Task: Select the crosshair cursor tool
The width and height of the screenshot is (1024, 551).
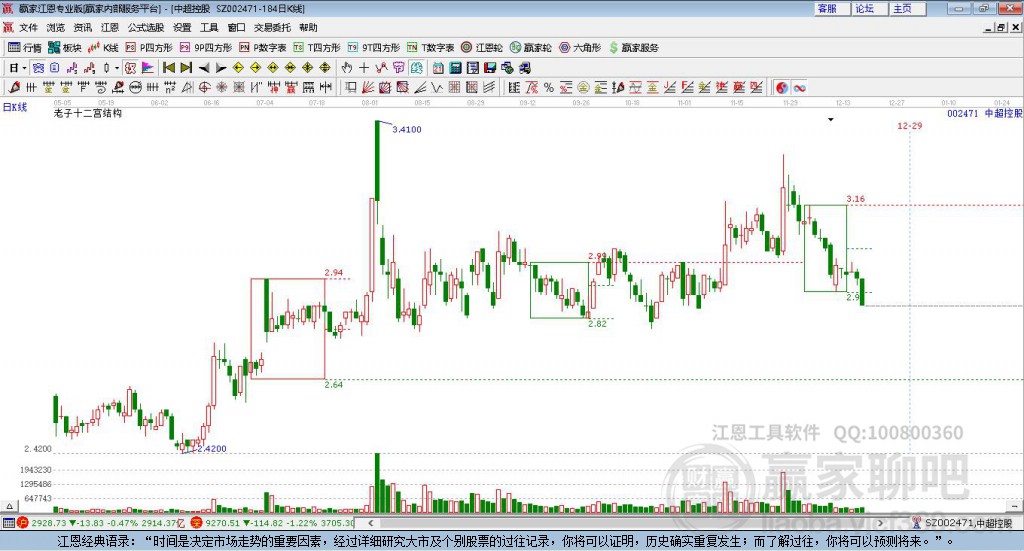Action: [x=364, y=68]
